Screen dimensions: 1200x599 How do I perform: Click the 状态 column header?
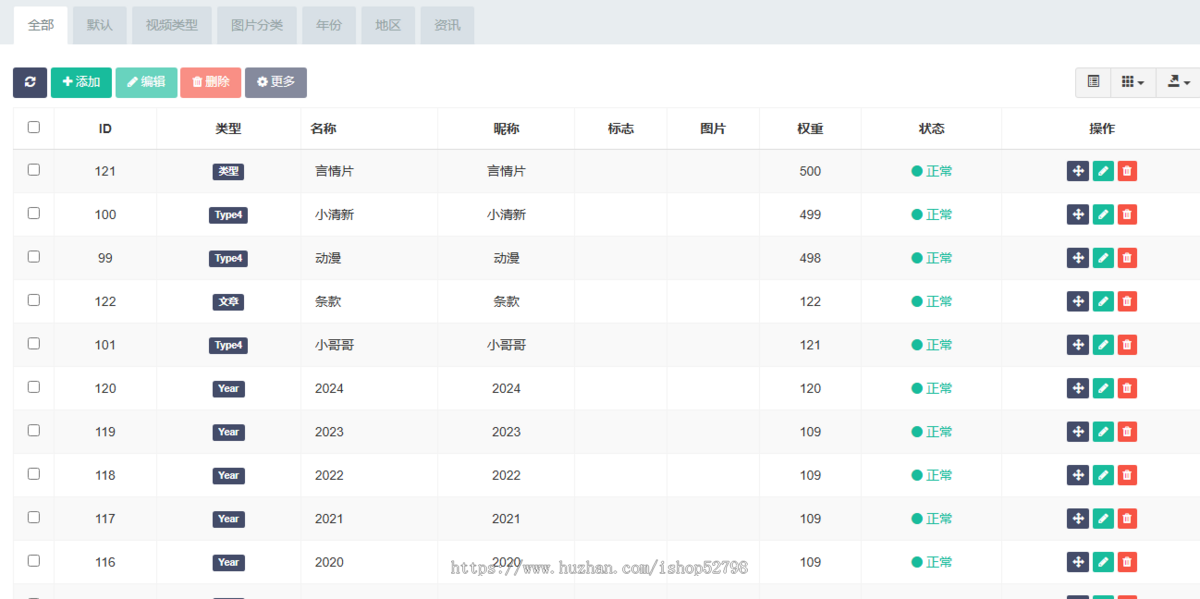point(932,129)
